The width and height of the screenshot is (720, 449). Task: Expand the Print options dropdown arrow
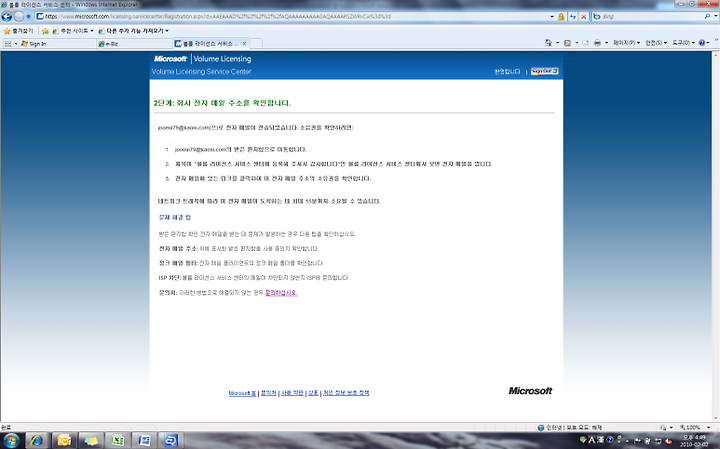pyautogui.click(x=607, y=43)
